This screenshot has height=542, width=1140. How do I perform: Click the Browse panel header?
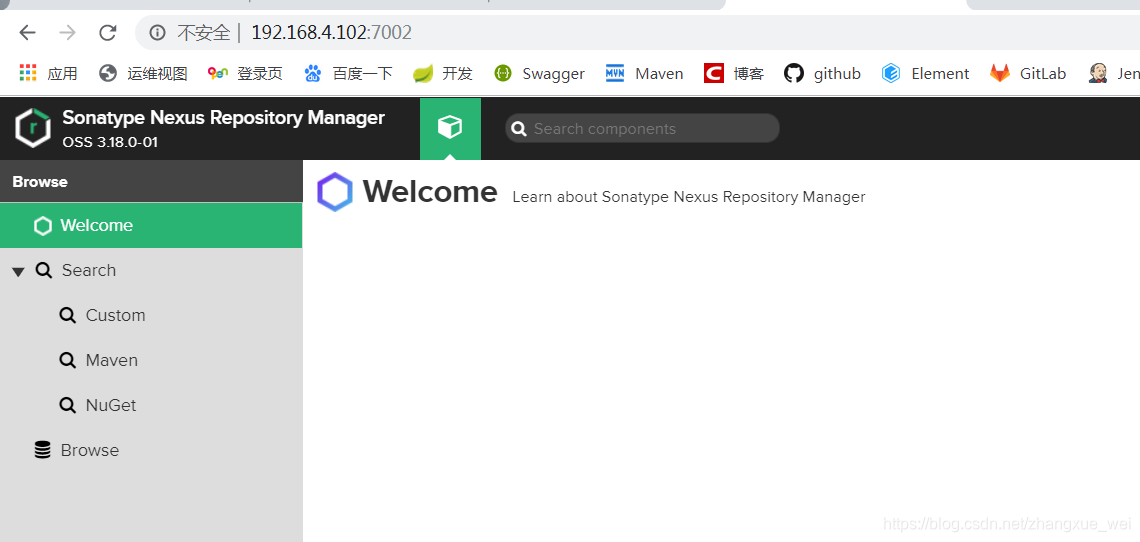[151, 182]
